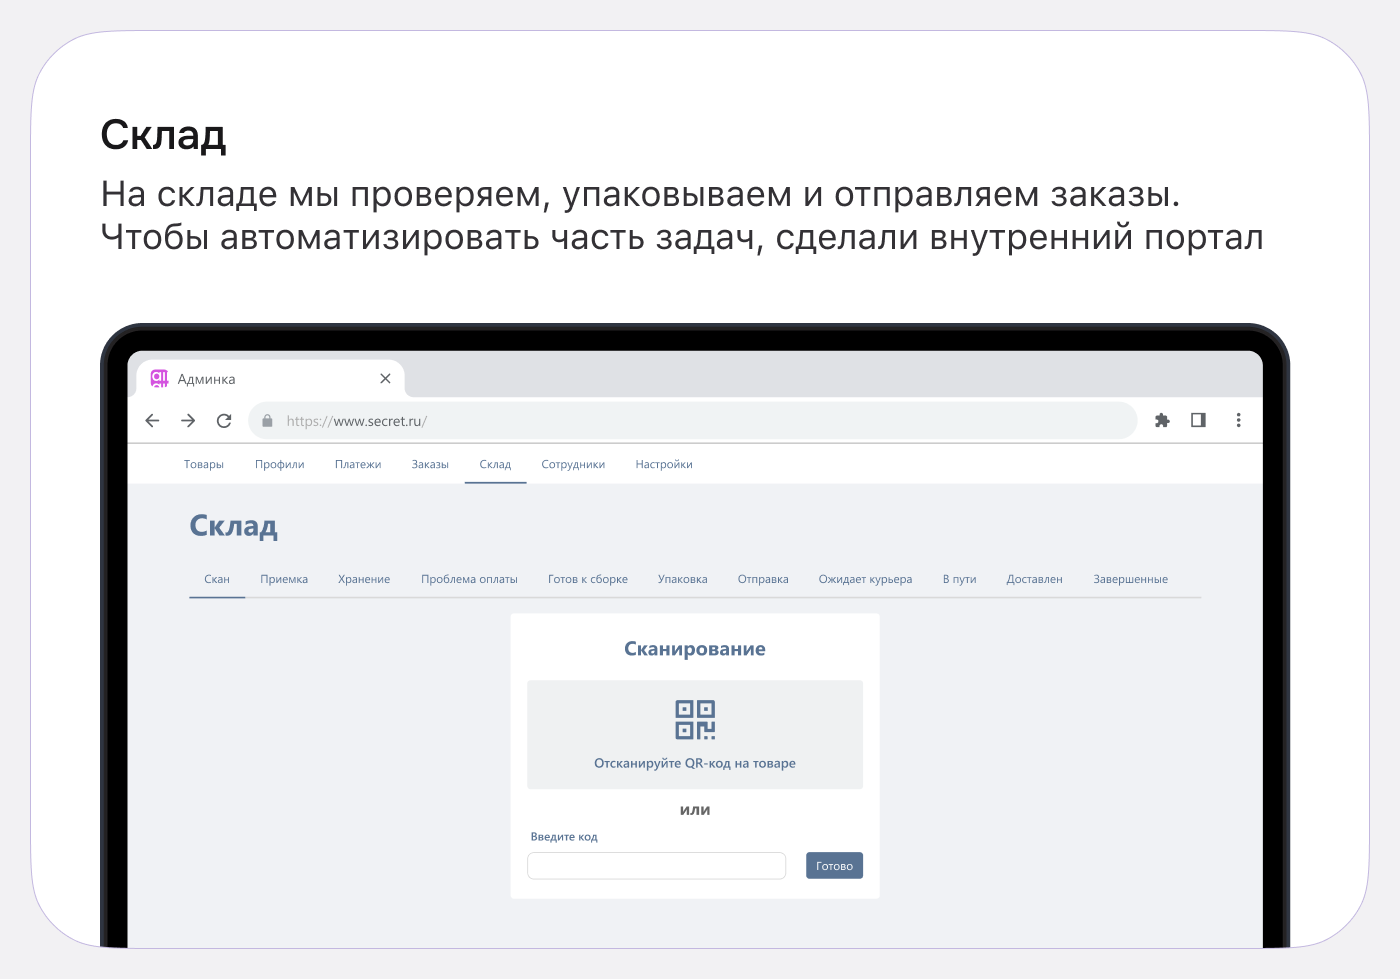Viewport: 1400px width, 979px height.
Task: Click the browser back arrow
Action: click(x=152, y=421)
